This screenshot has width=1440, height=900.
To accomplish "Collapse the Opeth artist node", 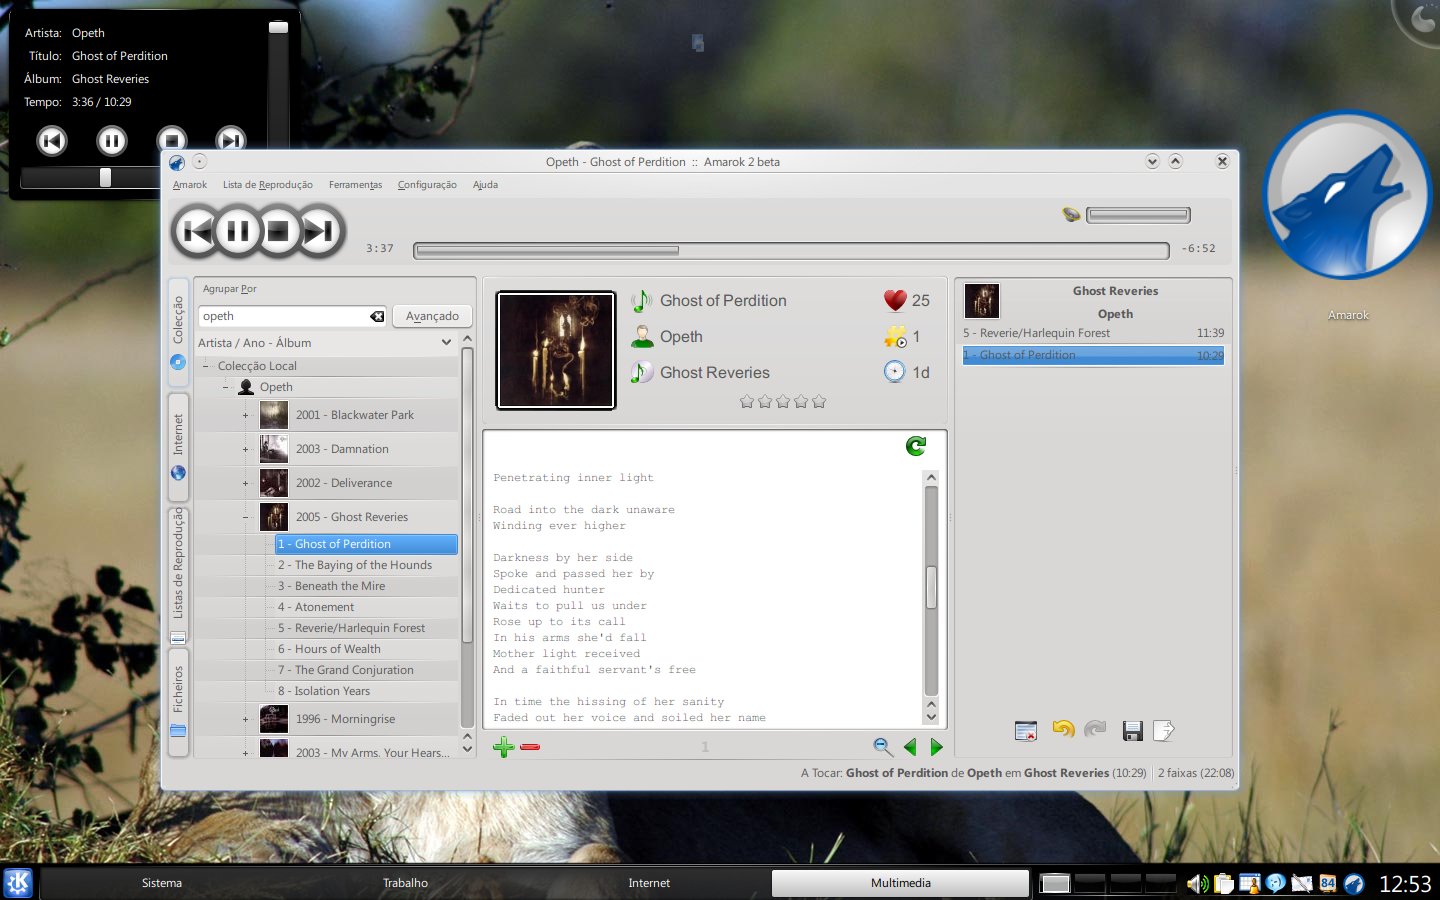I will click(x=225, y=387).
